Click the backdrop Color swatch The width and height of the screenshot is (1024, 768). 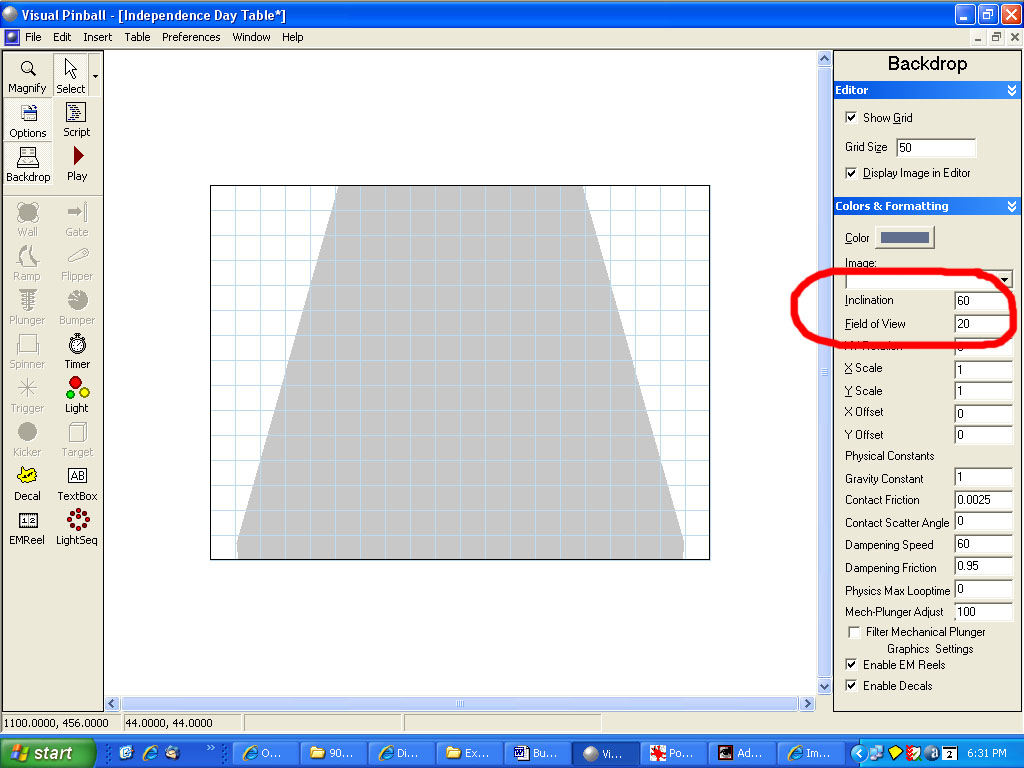tap(904, 238)
